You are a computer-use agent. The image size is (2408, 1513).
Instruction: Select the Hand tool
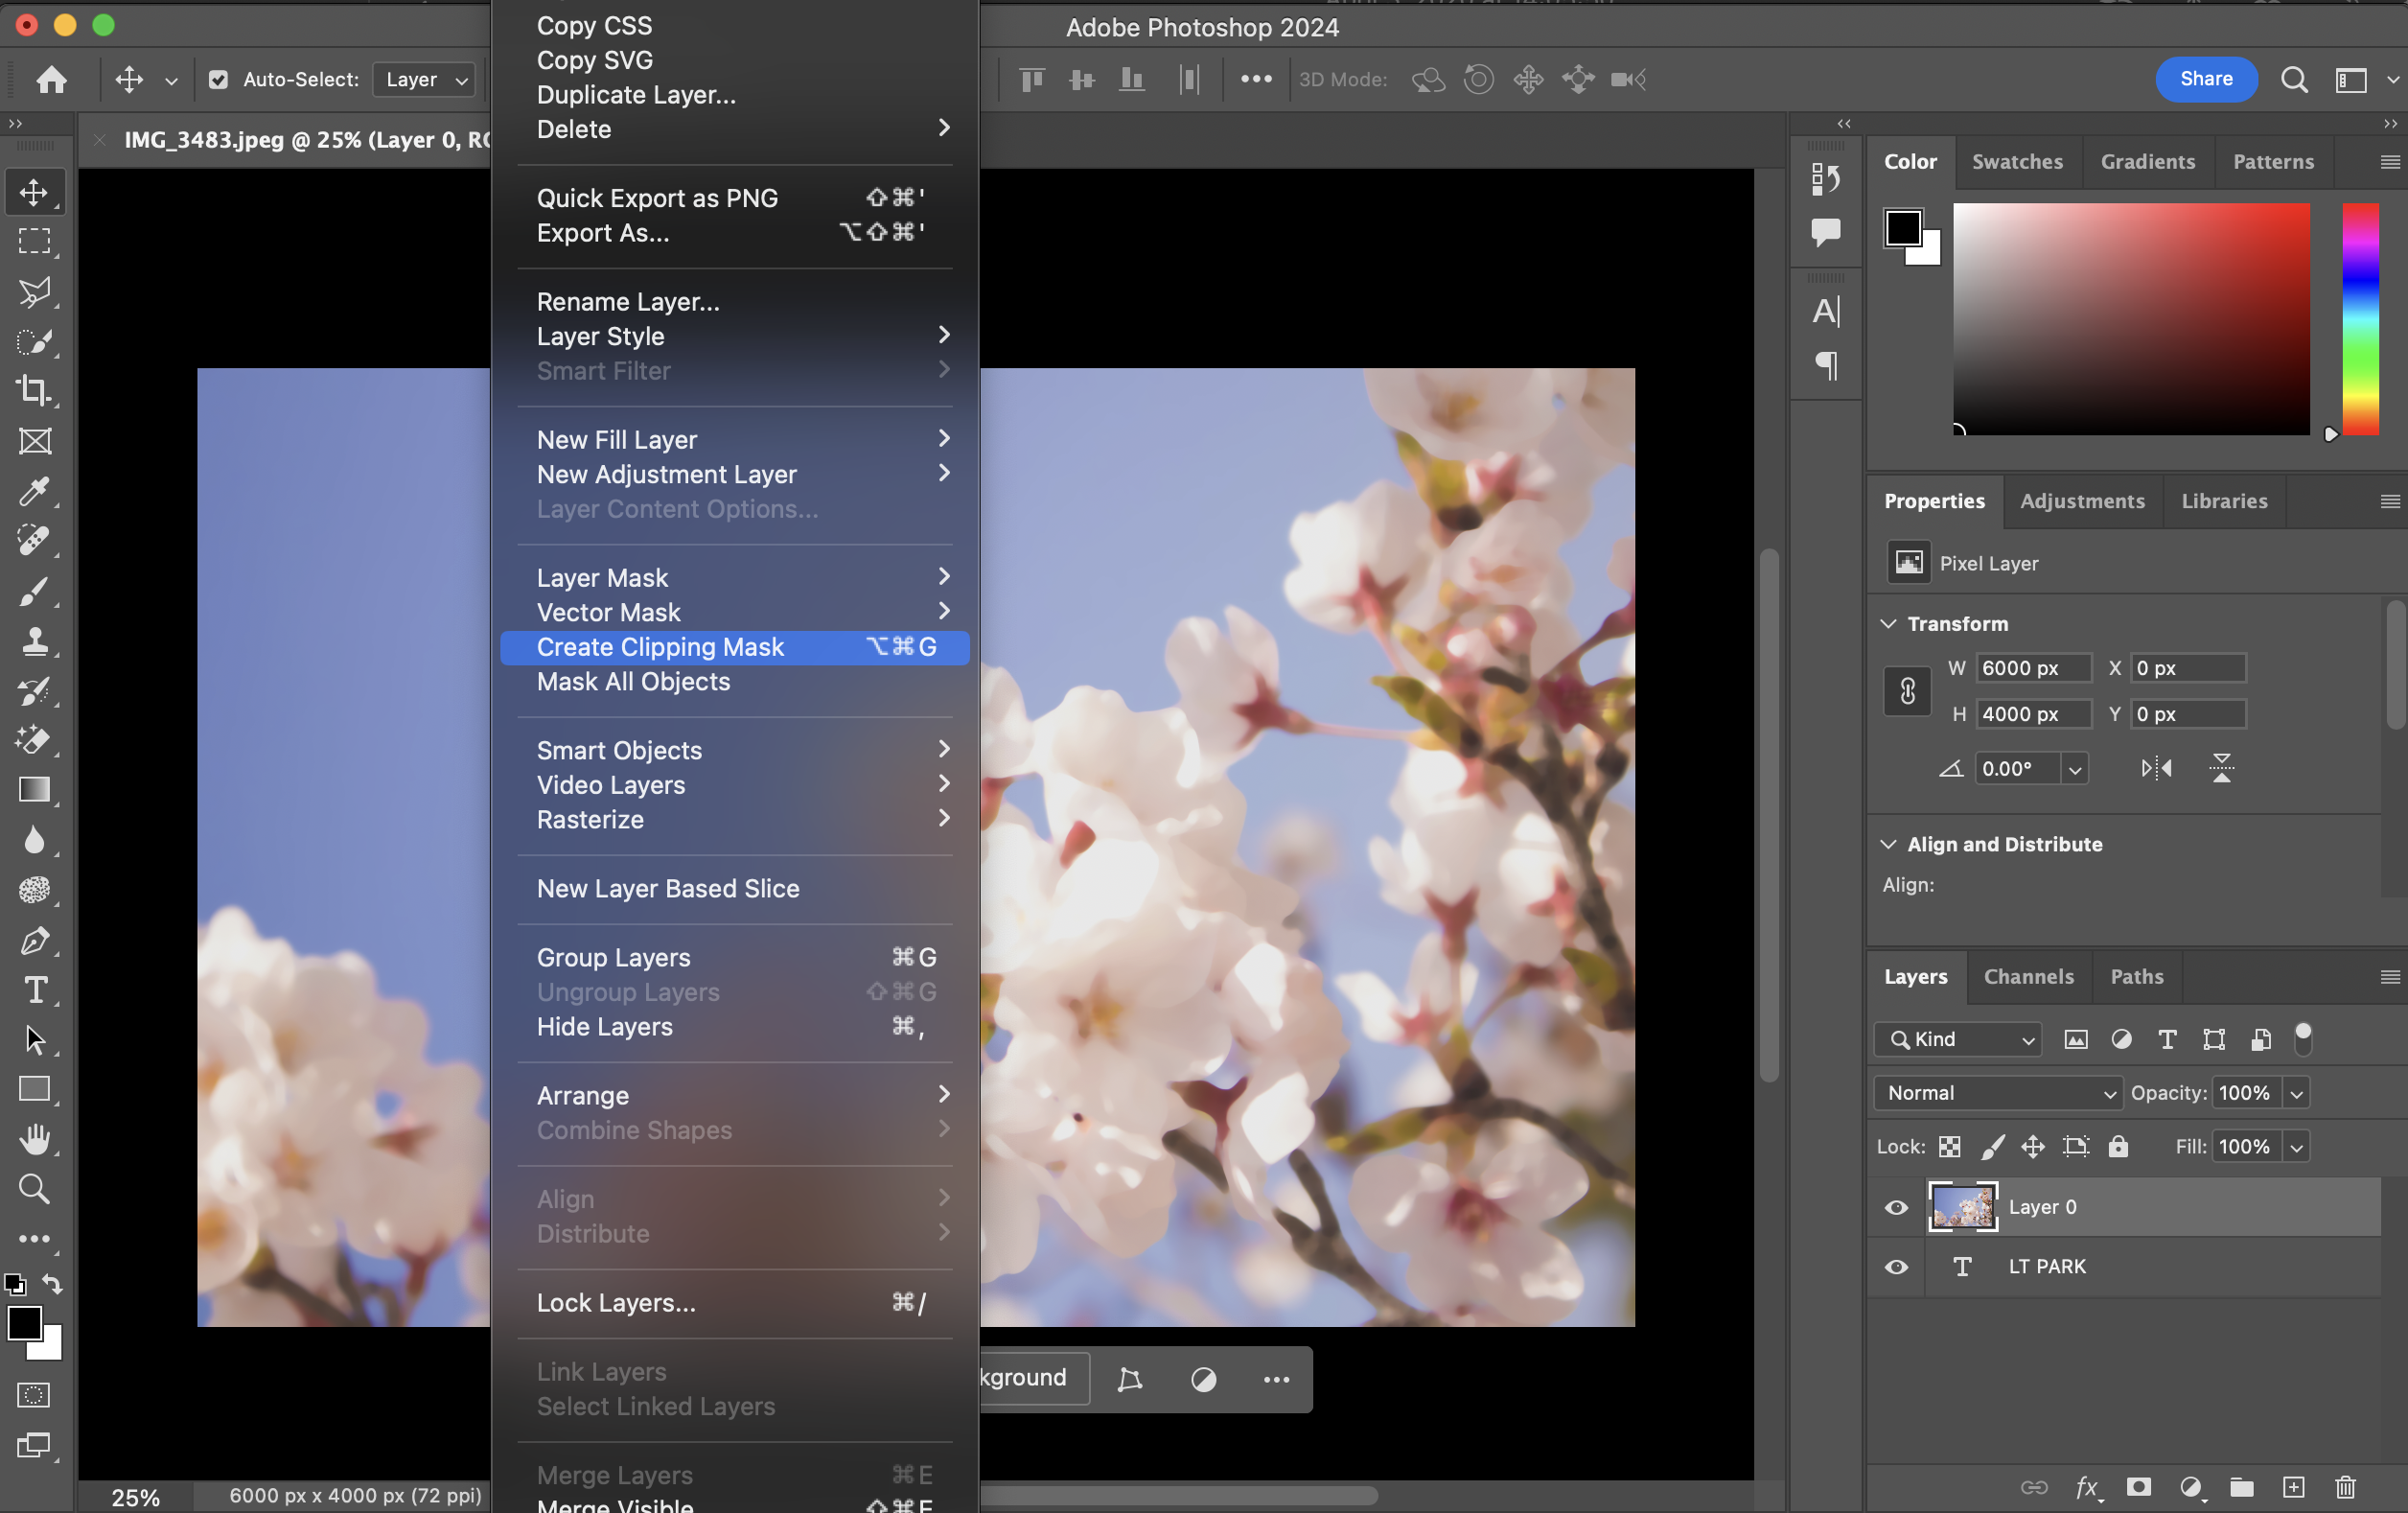34,1139
